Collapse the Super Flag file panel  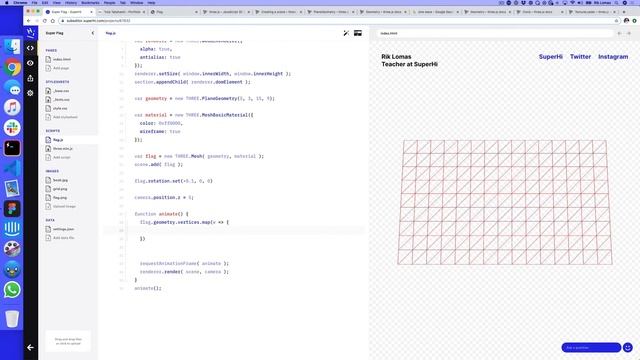[x=93, y=33]
